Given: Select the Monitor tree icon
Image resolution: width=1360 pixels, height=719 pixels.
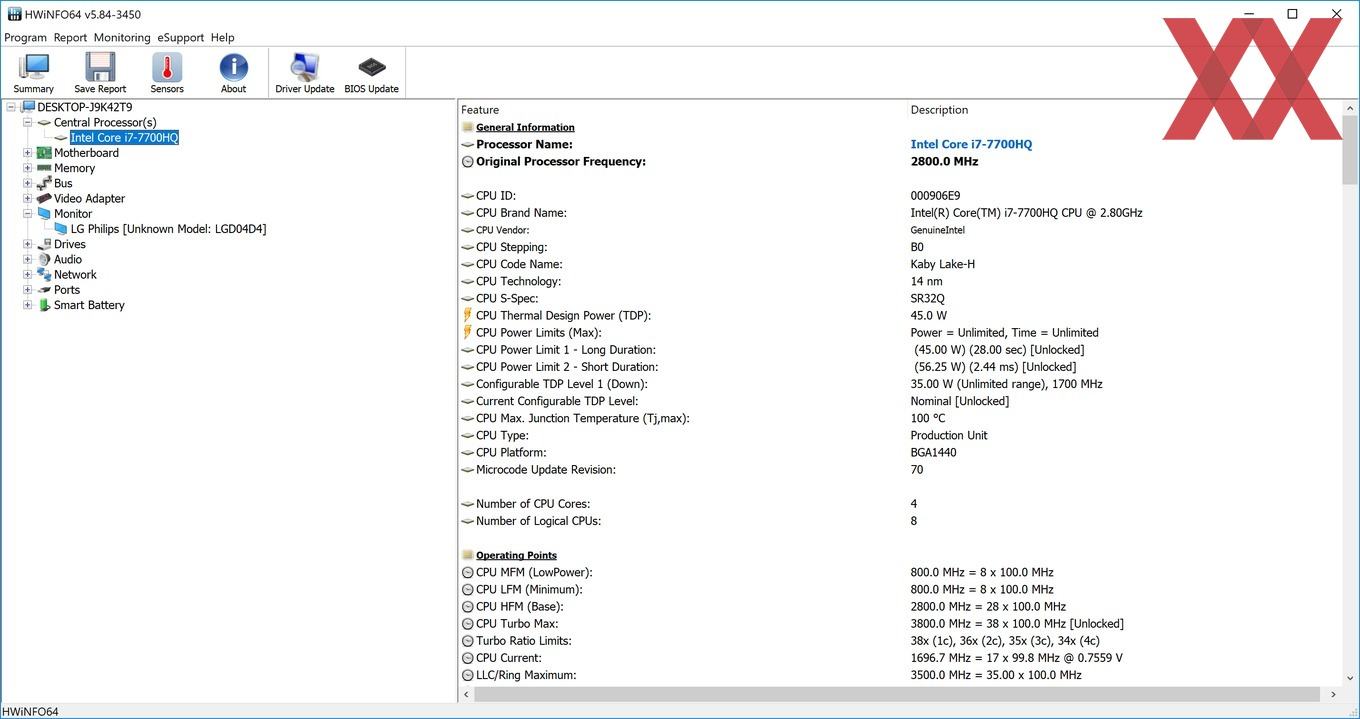Looking at the screenshot, I should 44,214.
